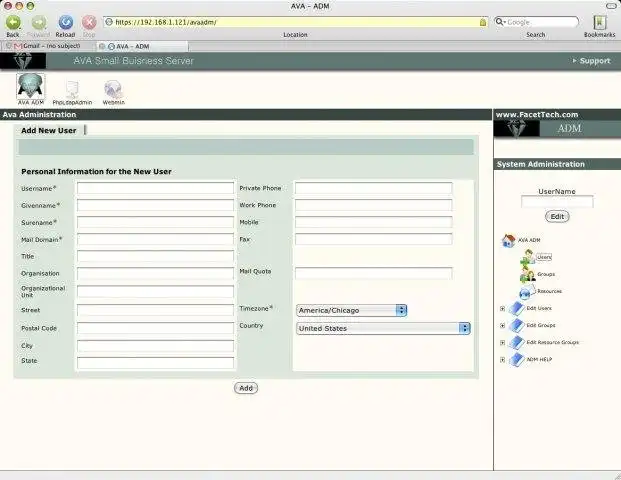This screenshot has height=480, width=621.
Task: Open the Country United States dropdown
Action: click(x=383, y=328)
